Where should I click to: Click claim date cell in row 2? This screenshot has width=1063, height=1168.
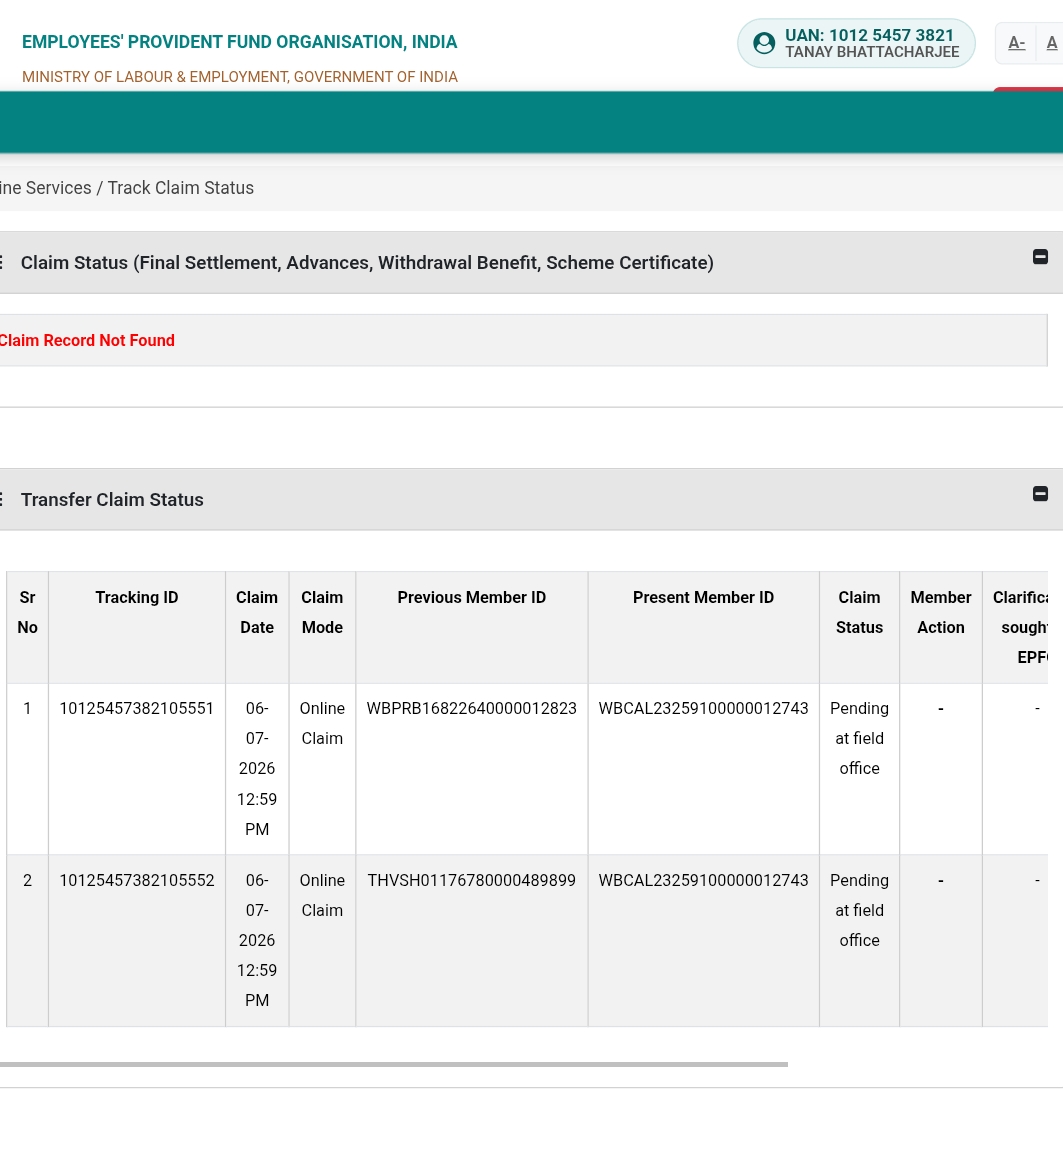point(256,940)
